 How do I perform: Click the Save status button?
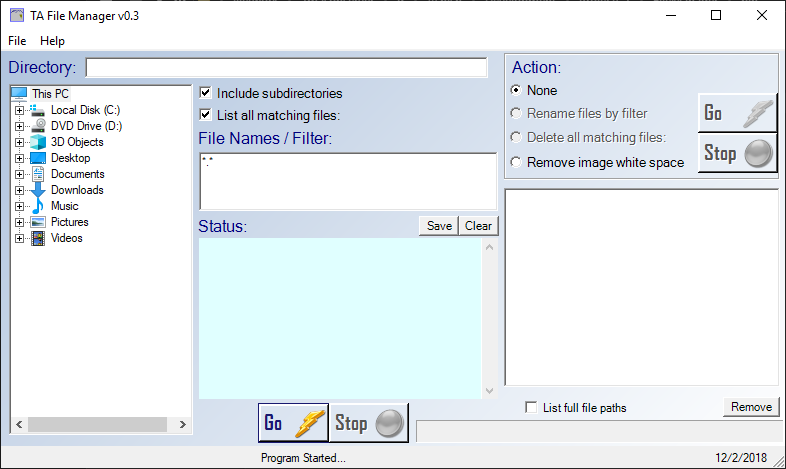click(439, 226)
